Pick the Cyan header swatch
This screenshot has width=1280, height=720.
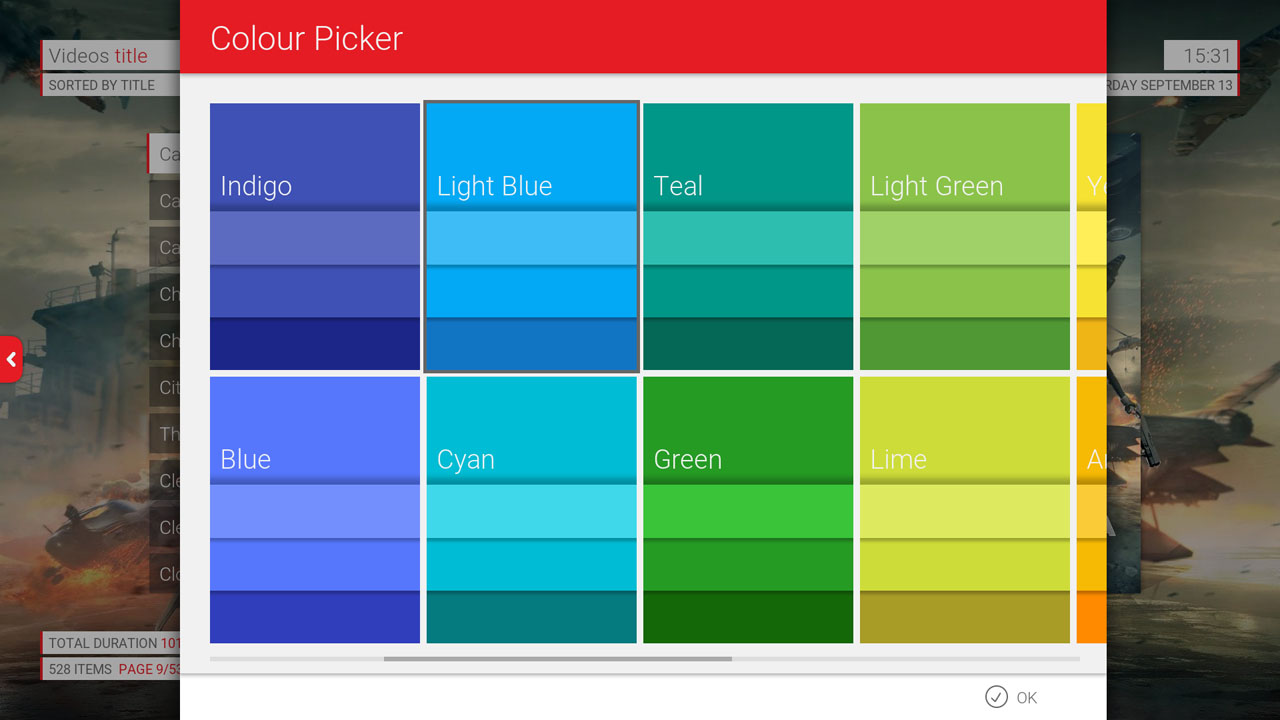point(532,430)
